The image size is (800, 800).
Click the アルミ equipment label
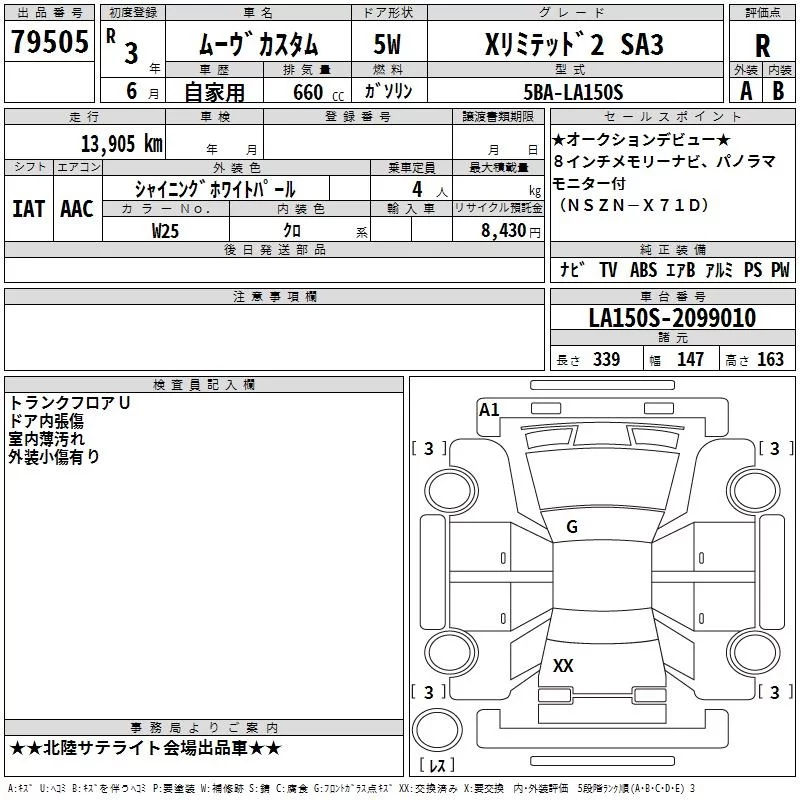(719, 270)
